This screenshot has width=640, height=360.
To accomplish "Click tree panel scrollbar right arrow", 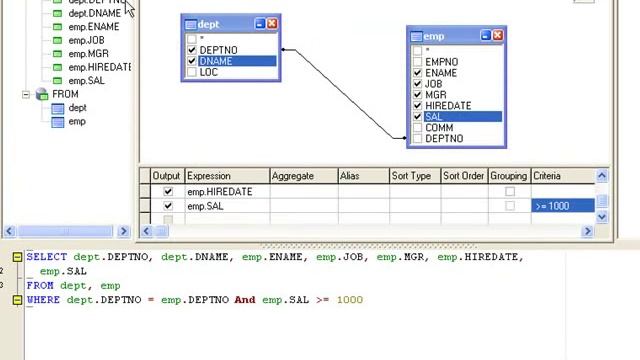I will [x=123, y=231].
